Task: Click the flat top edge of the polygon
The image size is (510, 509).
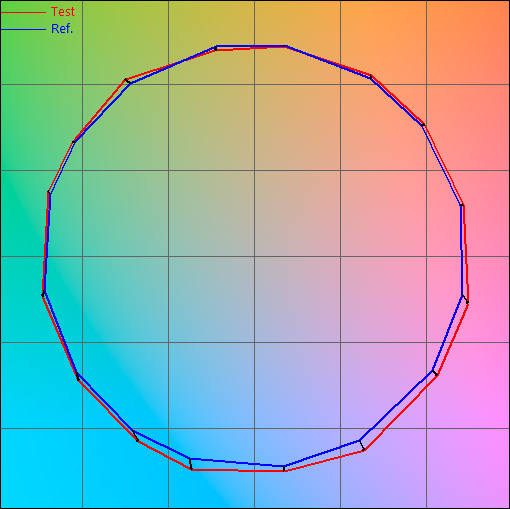Action: click(x=251, y=46)
